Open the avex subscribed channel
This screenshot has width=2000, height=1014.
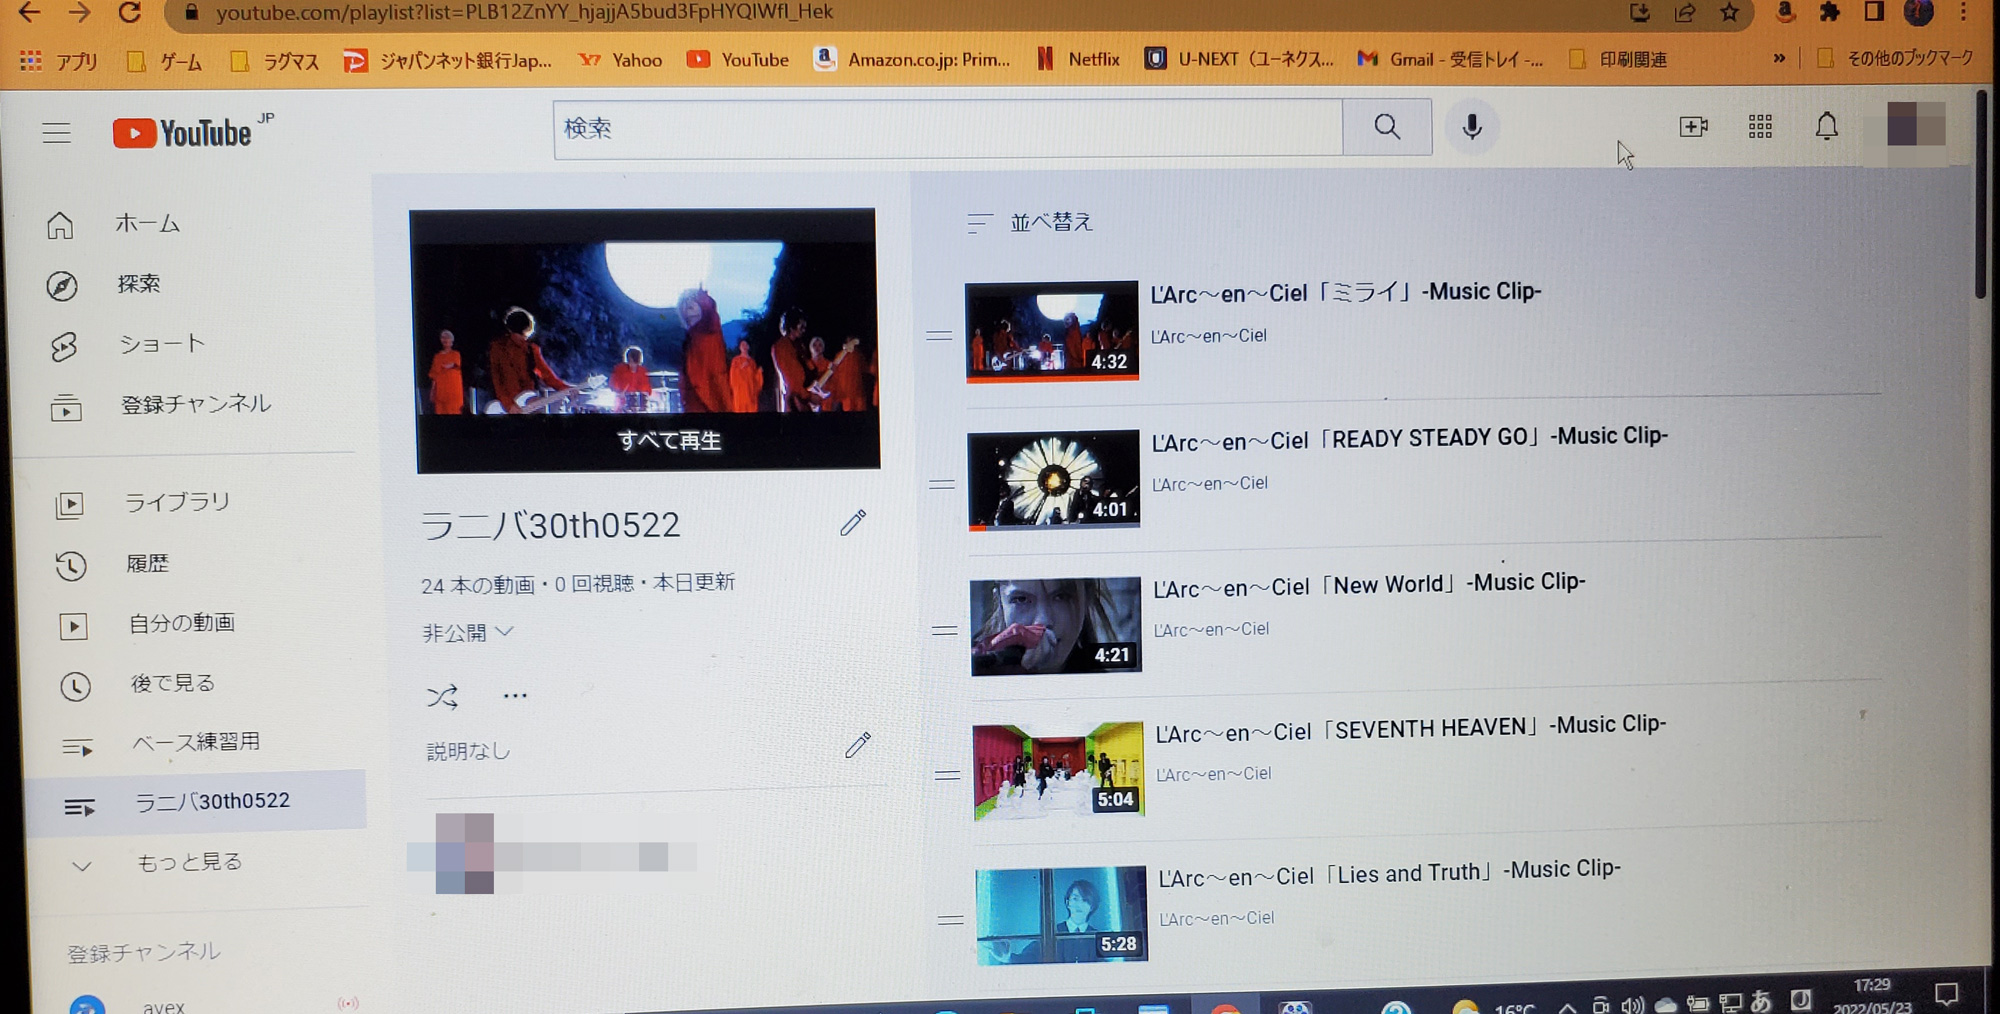[x=163, y=1005]
